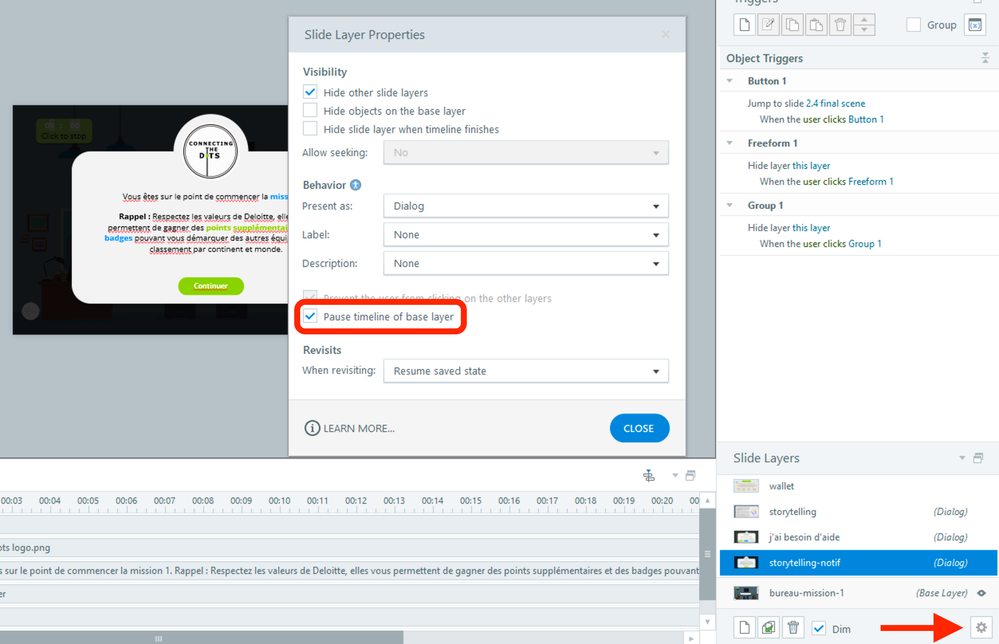The height and width of the screenshot is (644, 999).
Task: Undock the timeline panel
Action: click(x=690, y=476)
